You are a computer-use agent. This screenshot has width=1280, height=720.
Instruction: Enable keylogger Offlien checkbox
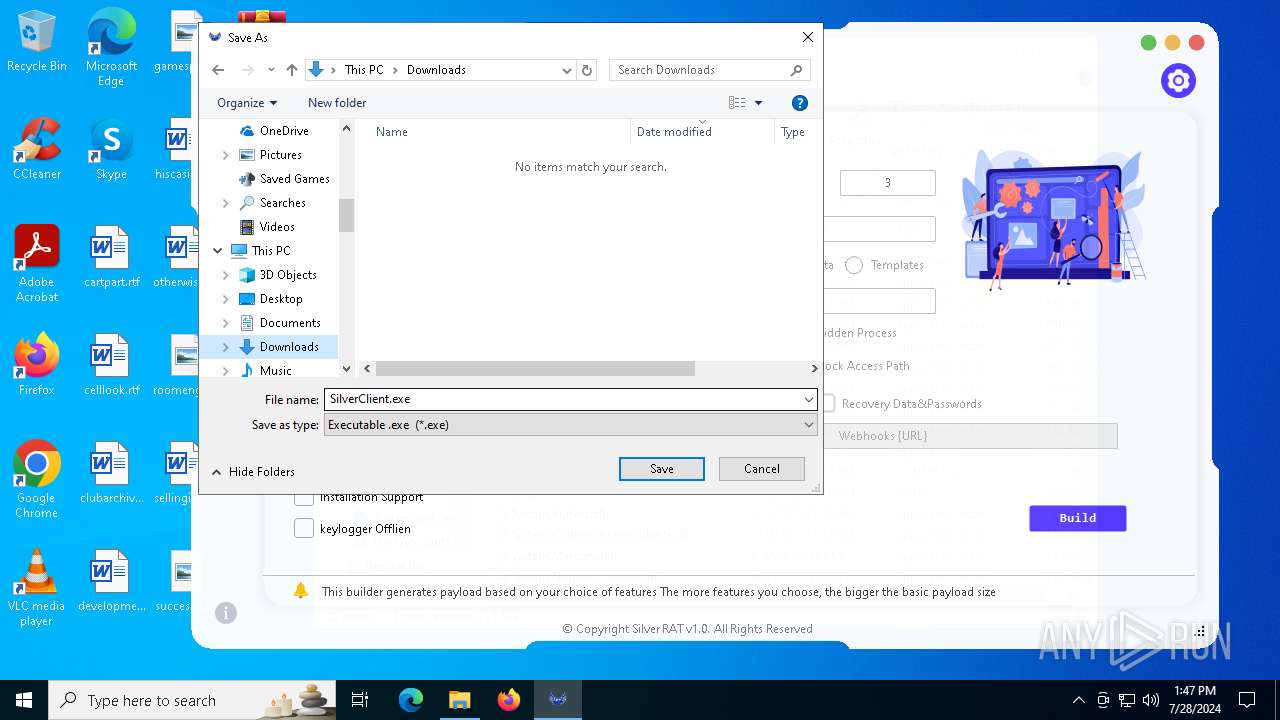[304, 529]
